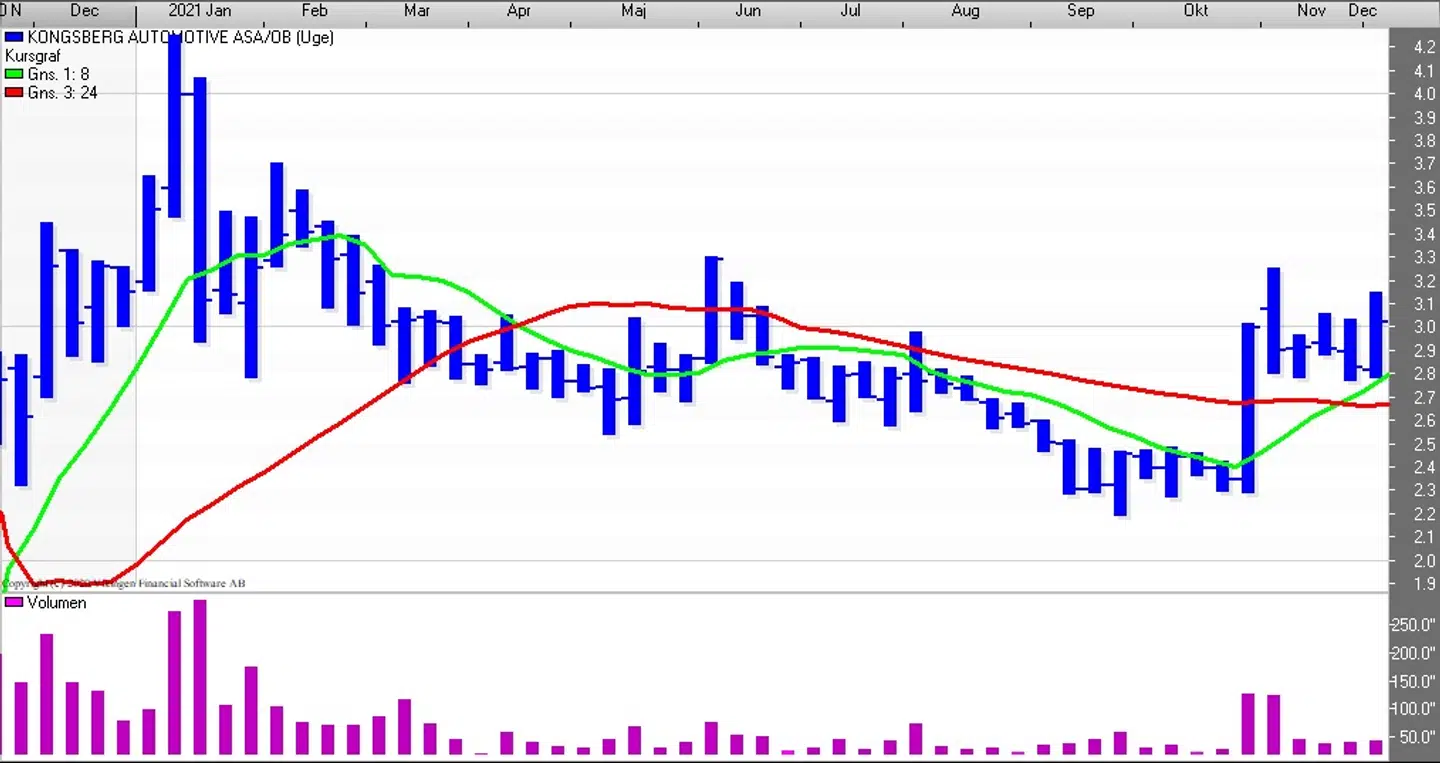The height and width of the screenshot is (763, 1440).
Task: Click the 4.2 value on price axis
Action: pos(1425,47)
